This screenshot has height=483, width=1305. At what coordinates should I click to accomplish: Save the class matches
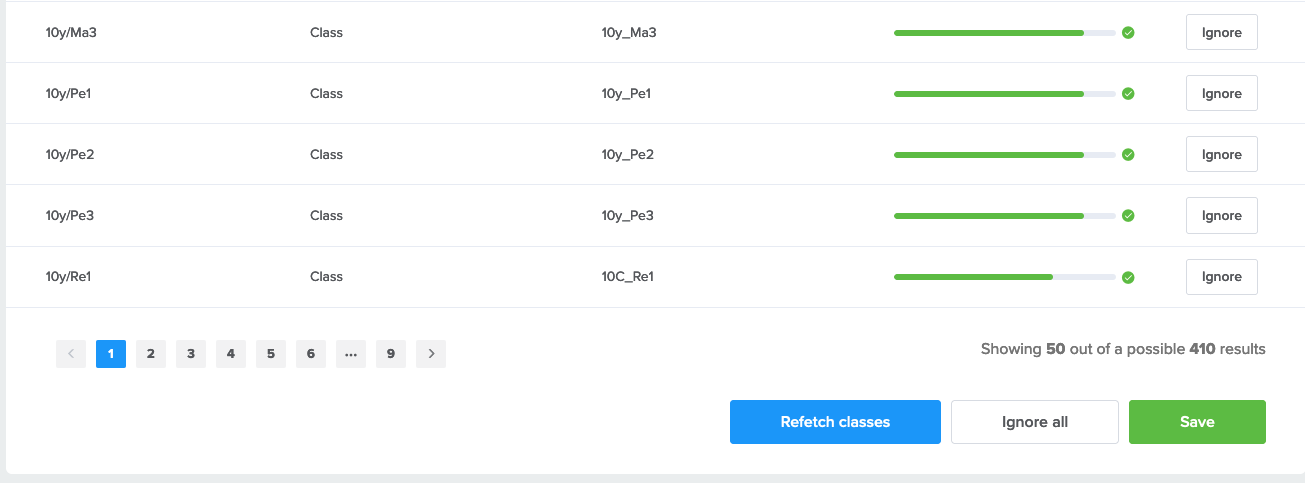pos(1197,422)
